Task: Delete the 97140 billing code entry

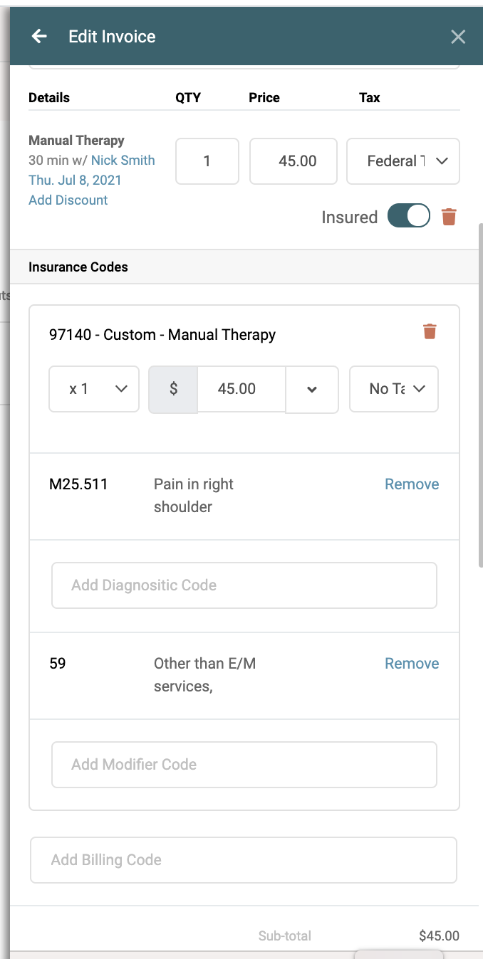Action: pos(430,332)
